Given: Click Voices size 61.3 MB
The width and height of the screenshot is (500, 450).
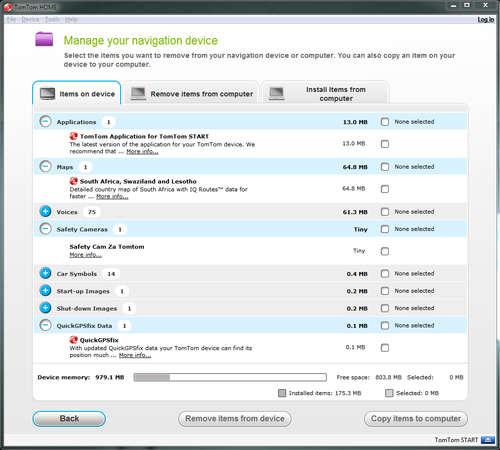Looking at the screenshot, I should 355,212.
